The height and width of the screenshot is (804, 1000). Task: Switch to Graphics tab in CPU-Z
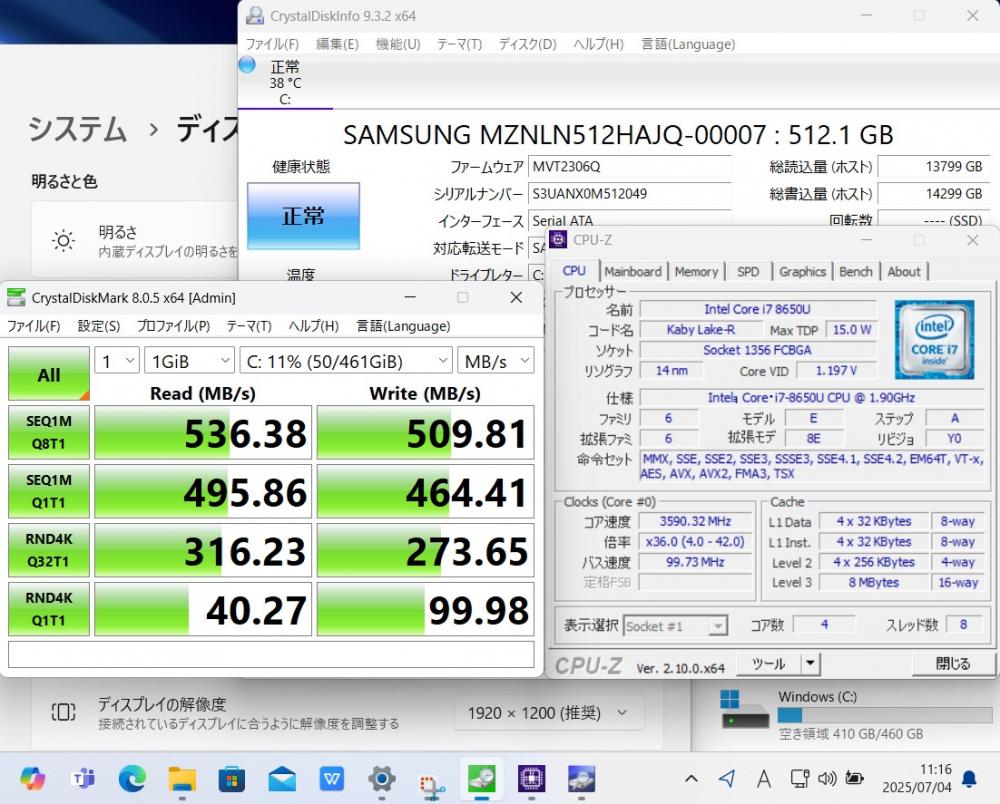802,272
